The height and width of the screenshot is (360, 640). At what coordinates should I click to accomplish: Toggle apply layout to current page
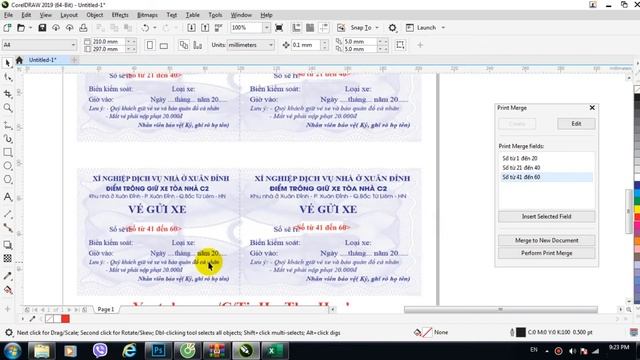point(198,45)
